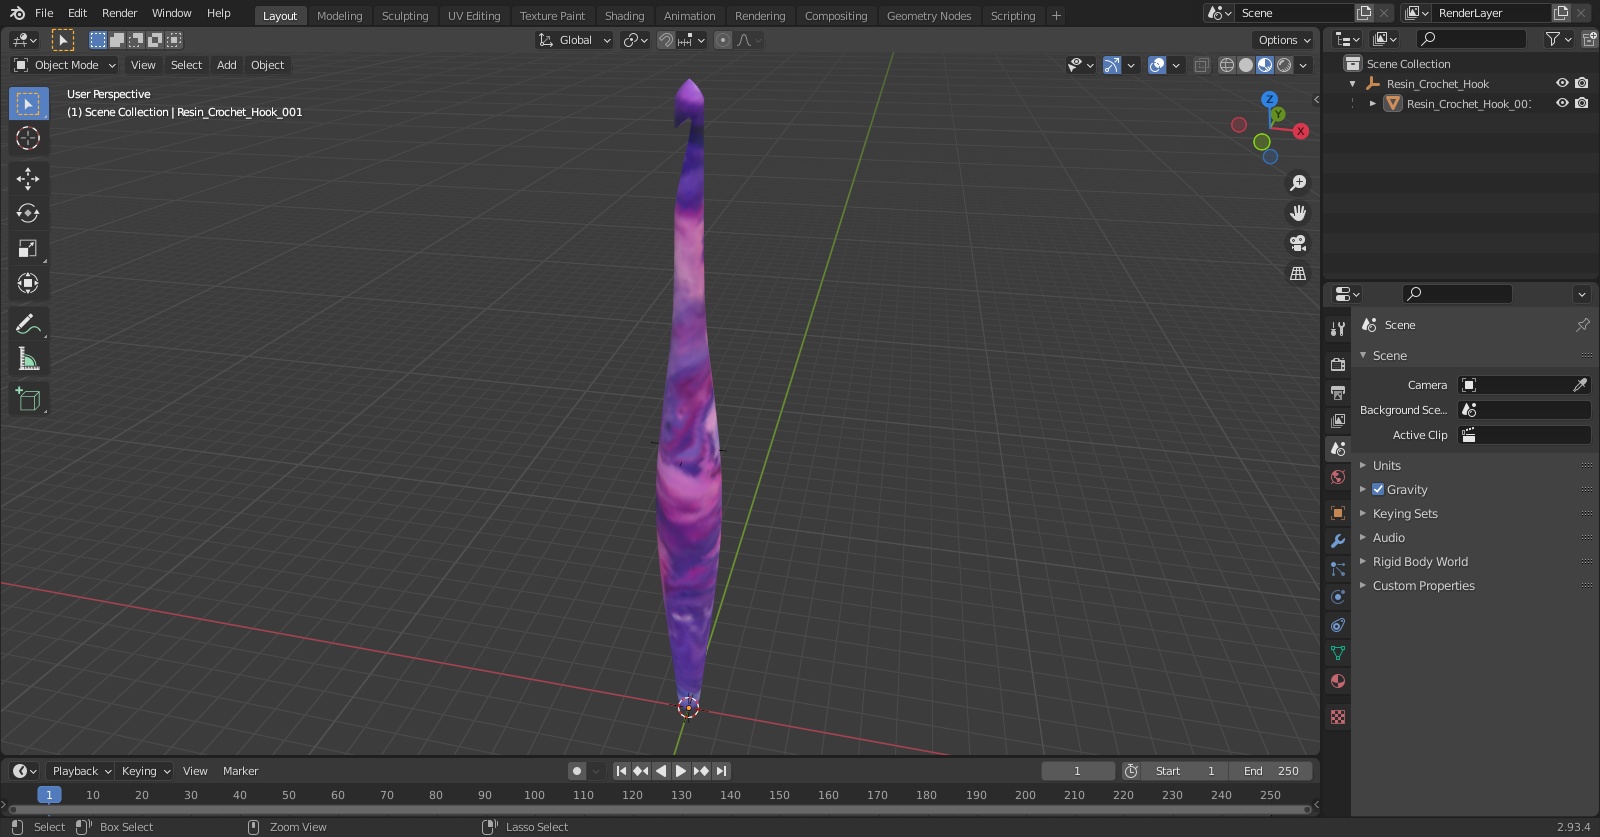Viewport: 1600px width, 837px height.
Task: Open the Tool properties tab
Action: tap(1338, 329)
